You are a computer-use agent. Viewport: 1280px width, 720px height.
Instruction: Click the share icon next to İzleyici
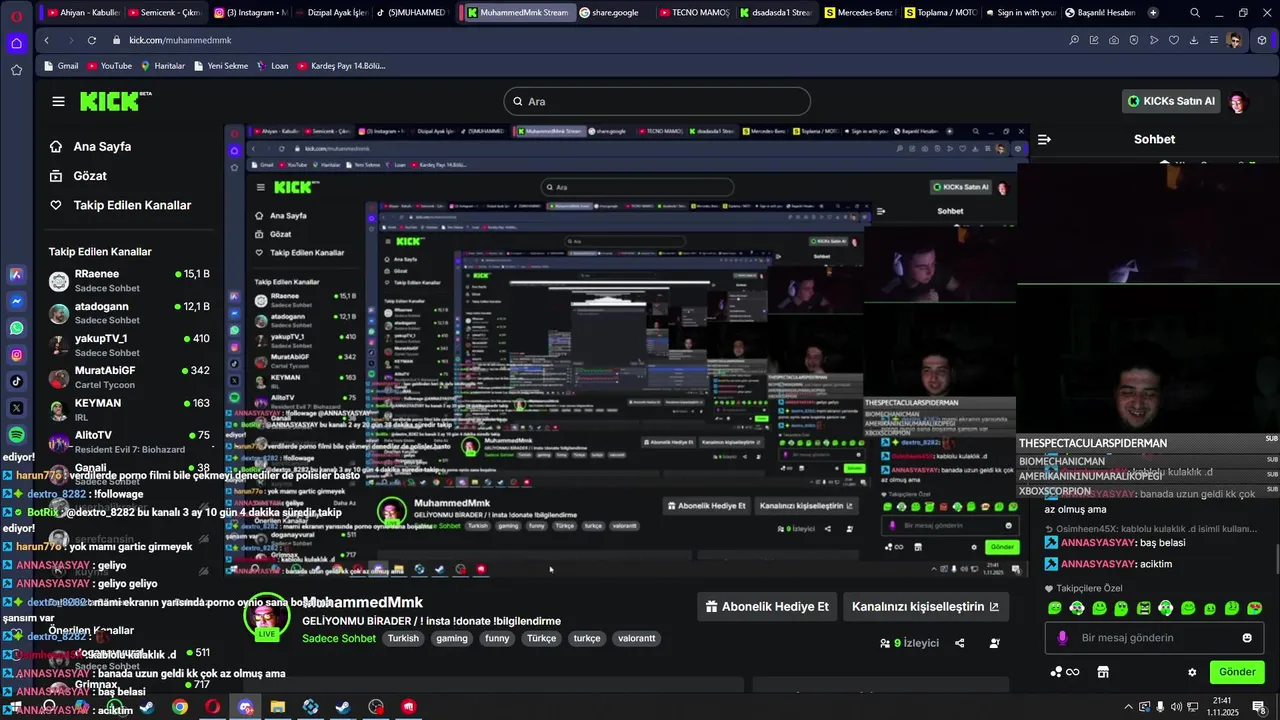pos(960,643)
